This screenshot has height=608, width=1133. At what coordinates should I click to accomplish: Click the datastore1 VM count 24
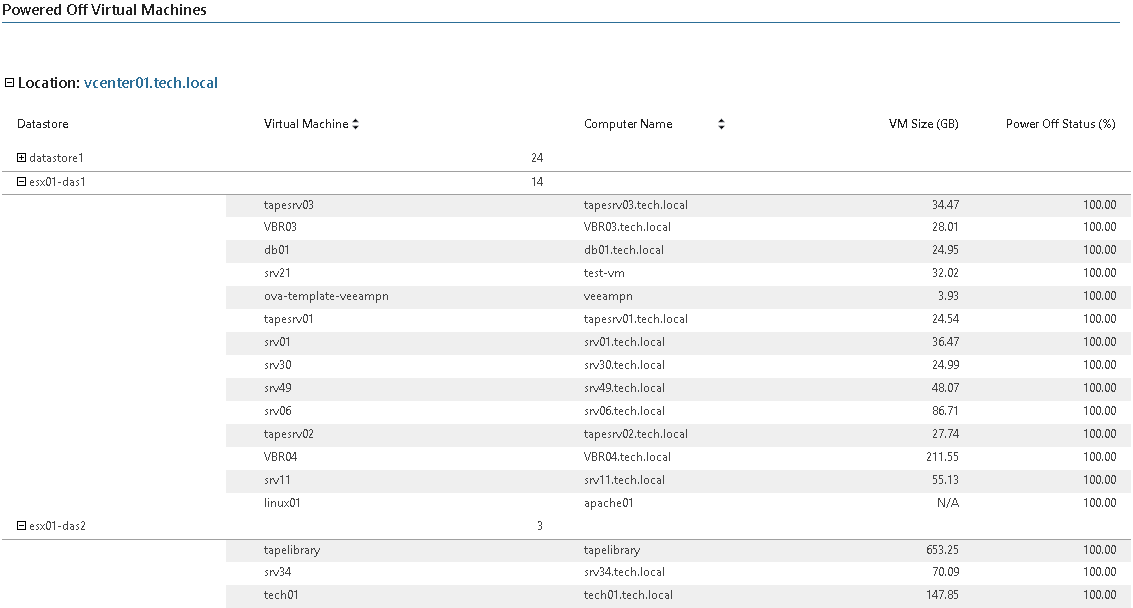(537, 158)
